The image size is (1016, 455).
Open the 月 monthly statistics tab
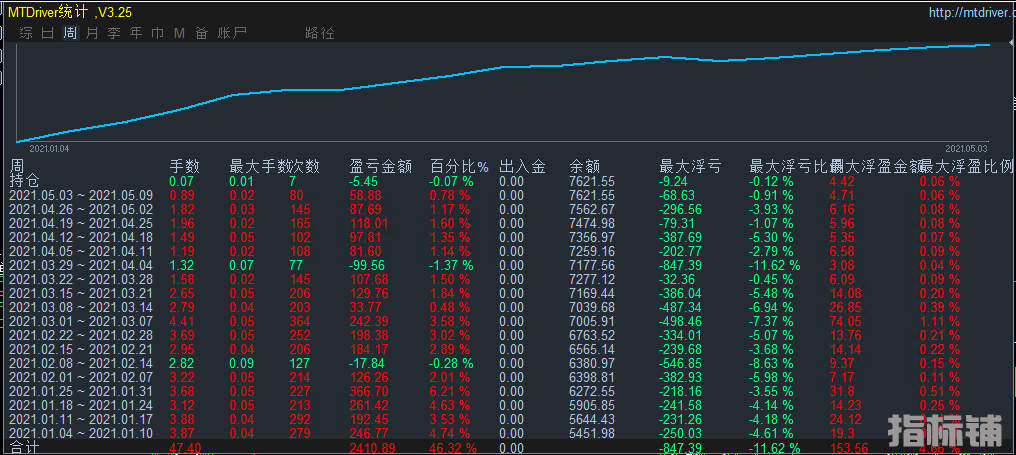tap(92, 33)
